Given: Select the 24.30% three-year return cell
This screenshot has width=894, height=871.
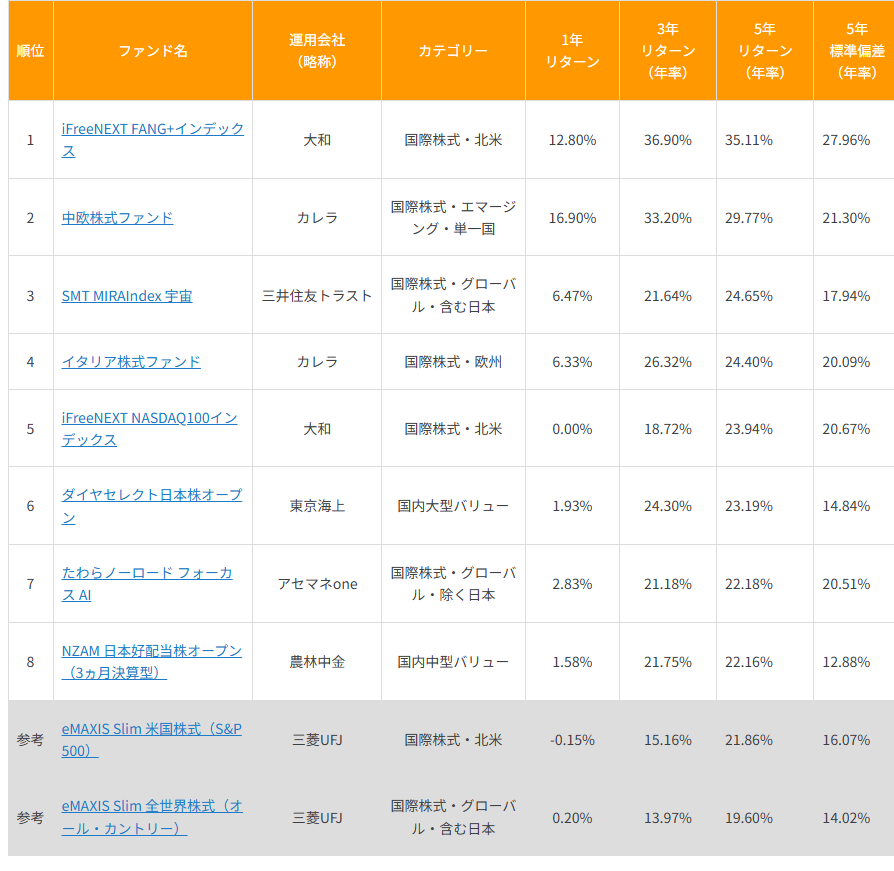Looking at the screenshot, I should [668, 506].
